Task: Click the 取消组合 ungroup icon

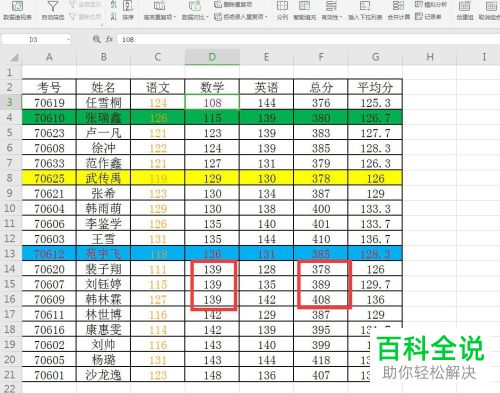Action: click(x=491, y=6)
